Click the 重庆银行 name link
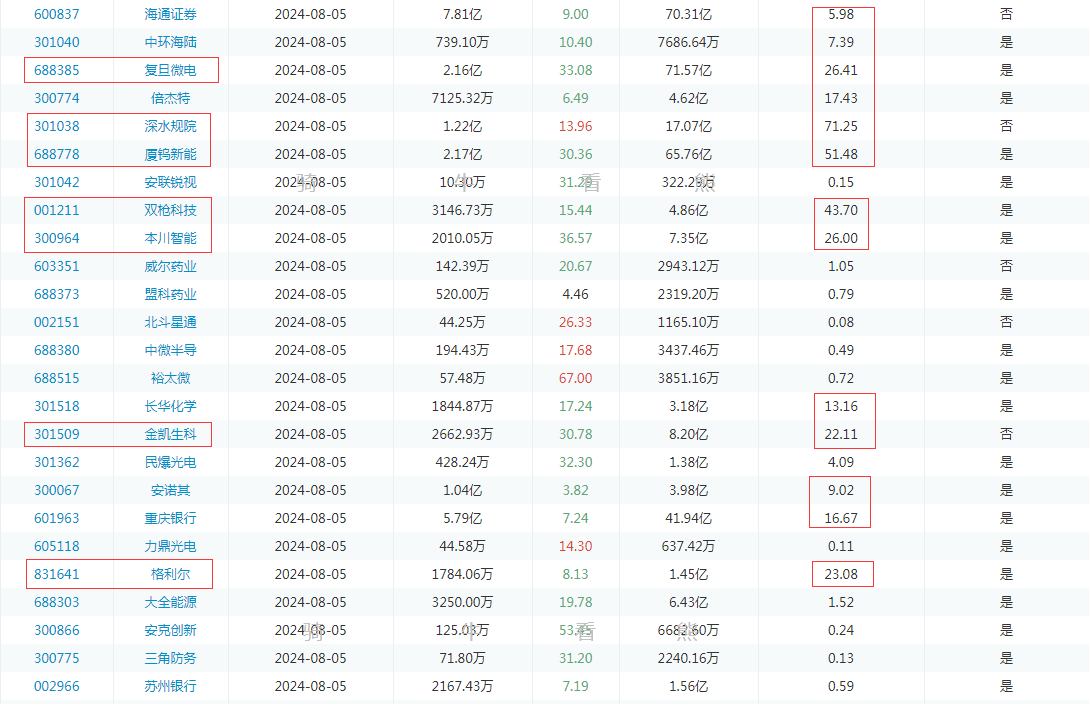 pos(170,519)
